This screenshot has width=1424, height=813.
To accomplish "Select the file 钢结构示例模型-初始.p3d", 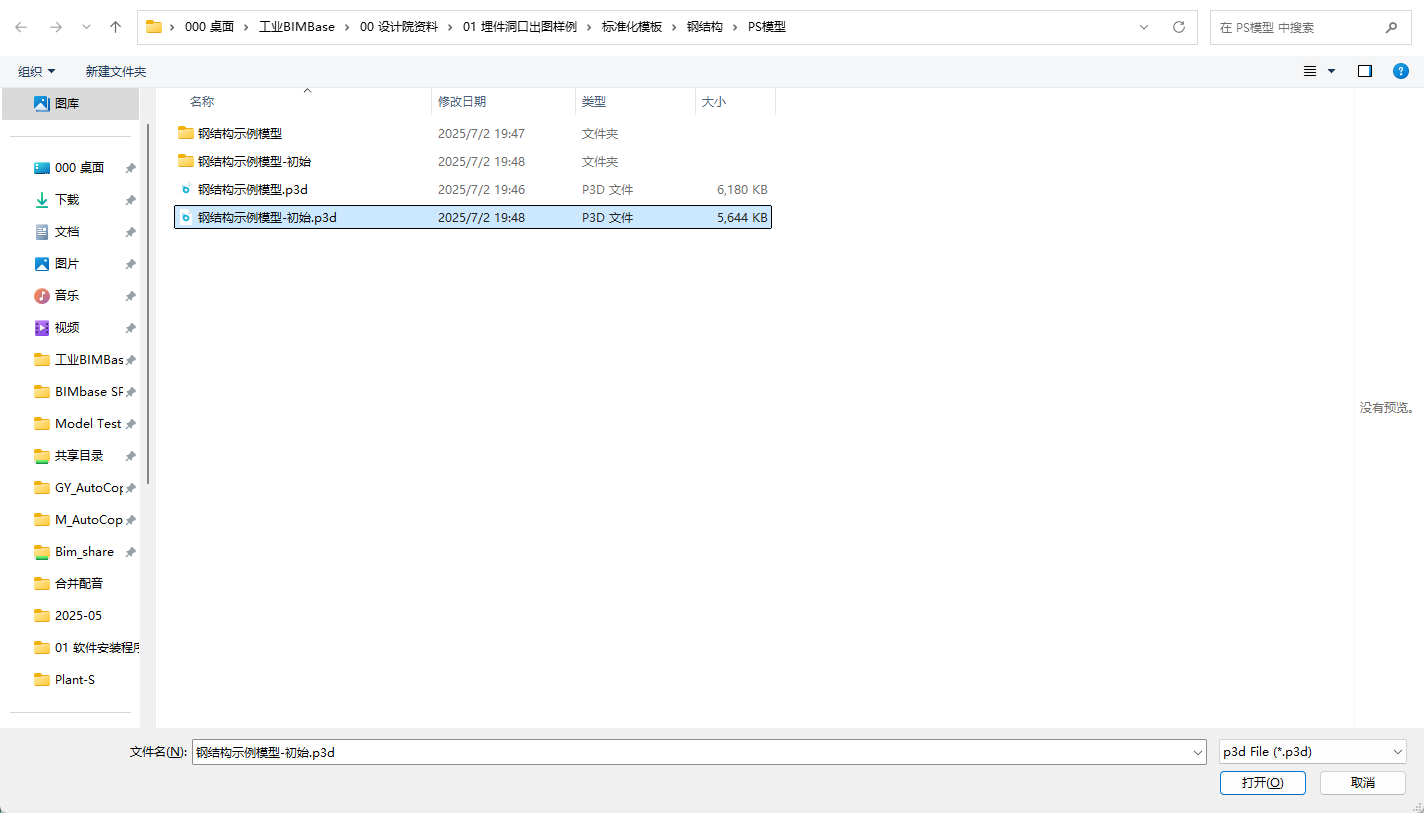I will pyautogui.click(x=473, y=217).
